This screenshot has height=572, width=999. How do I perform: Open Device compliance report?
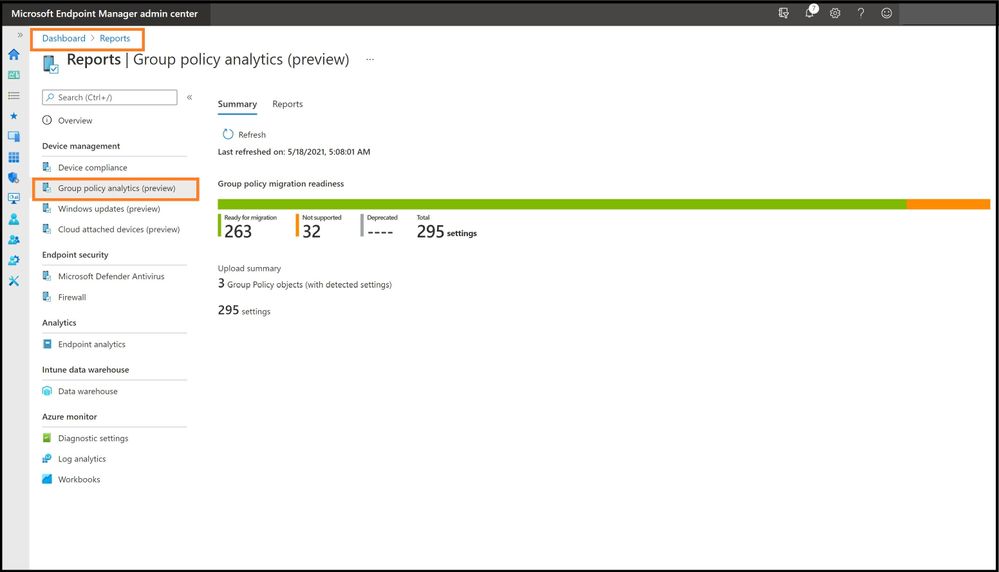click(x=92, y=168)
